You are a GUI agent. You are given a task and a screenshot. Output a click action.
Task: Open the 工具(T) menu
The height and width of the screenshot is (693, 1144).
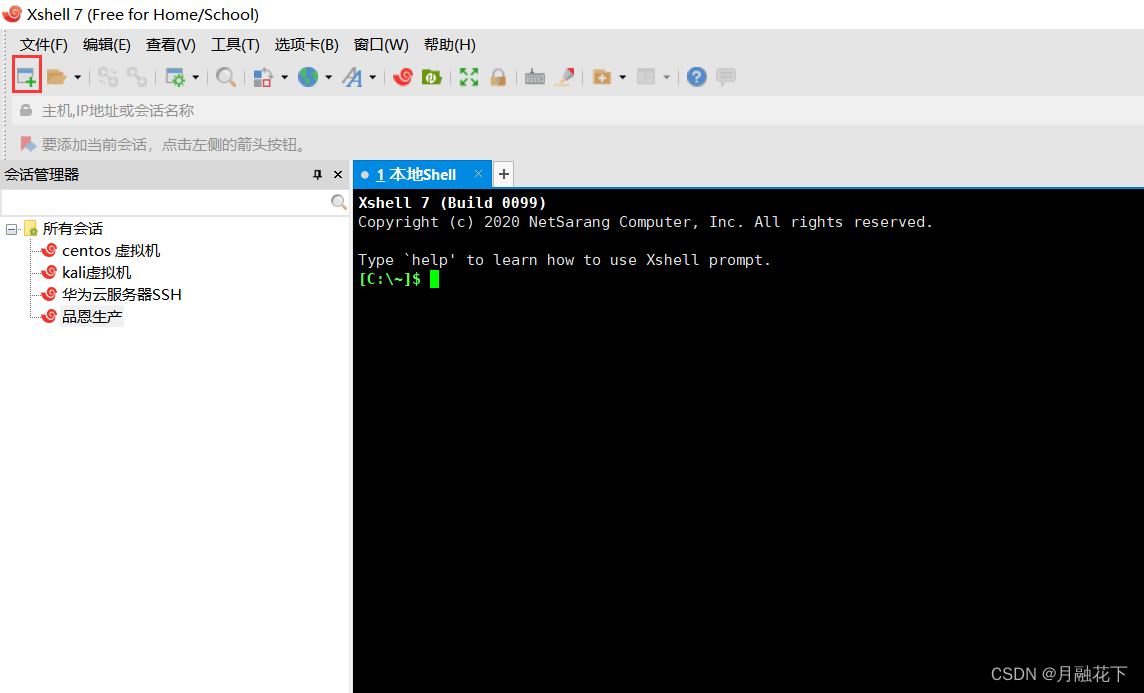pyautogui.click(x=235, y=45)
